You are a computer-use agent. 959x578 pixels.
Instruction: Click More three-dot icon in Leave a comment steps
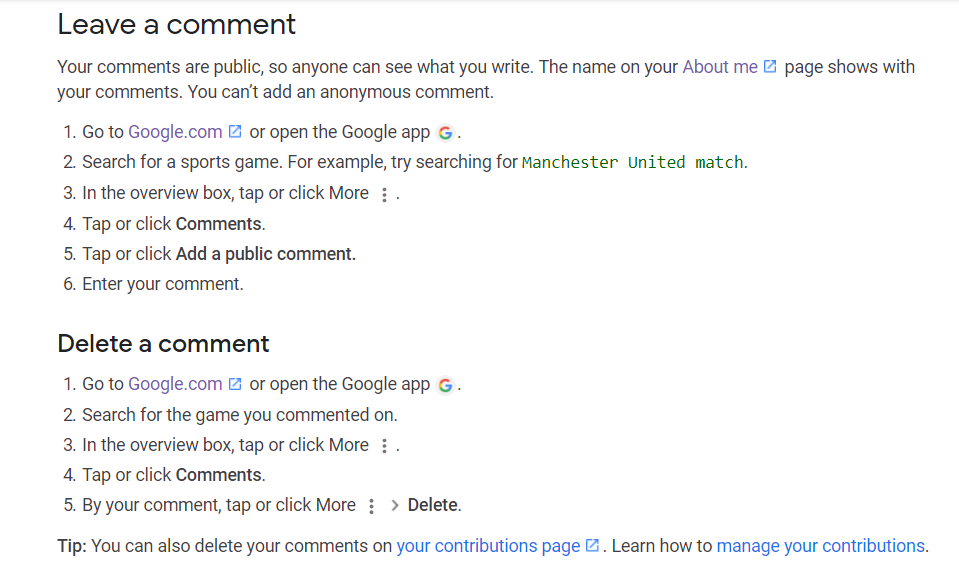(384, 195)
